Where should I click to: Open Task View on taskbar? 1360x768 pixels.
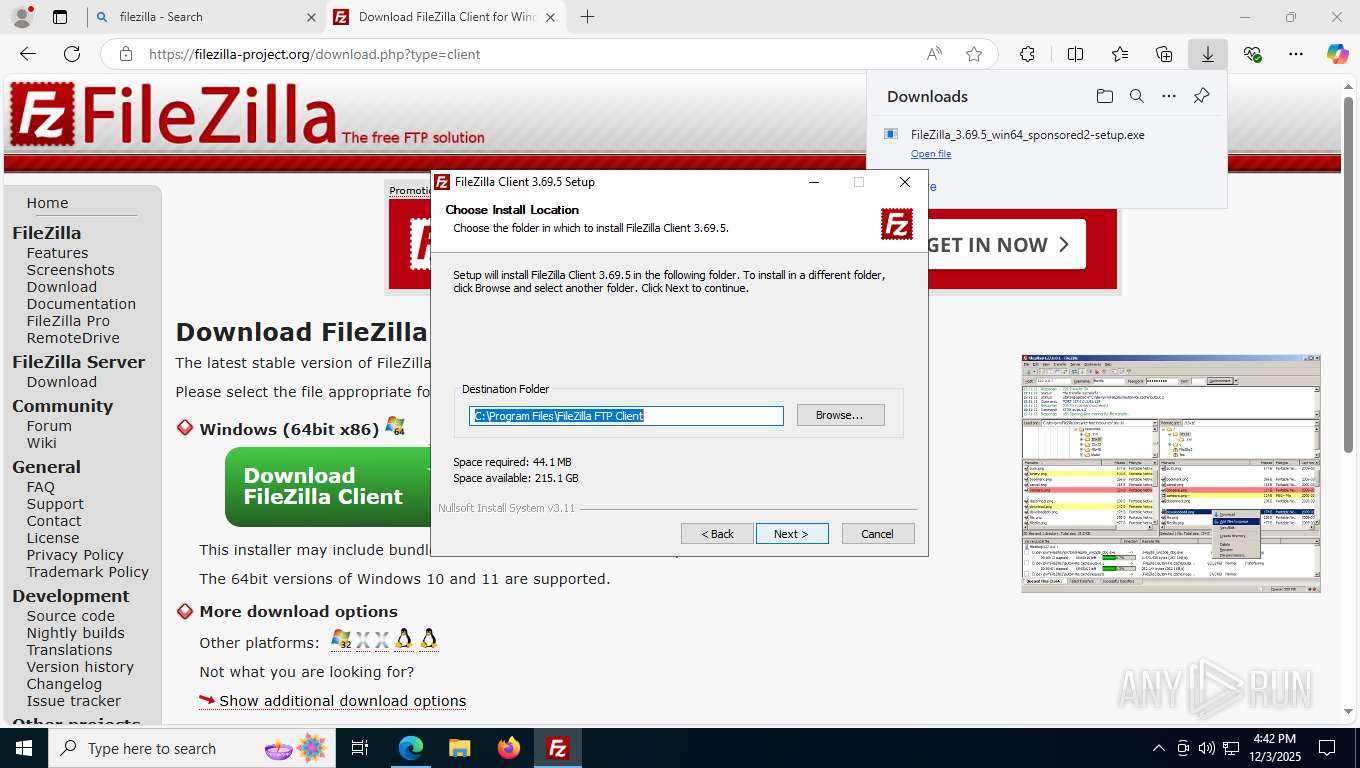[360, 748]
